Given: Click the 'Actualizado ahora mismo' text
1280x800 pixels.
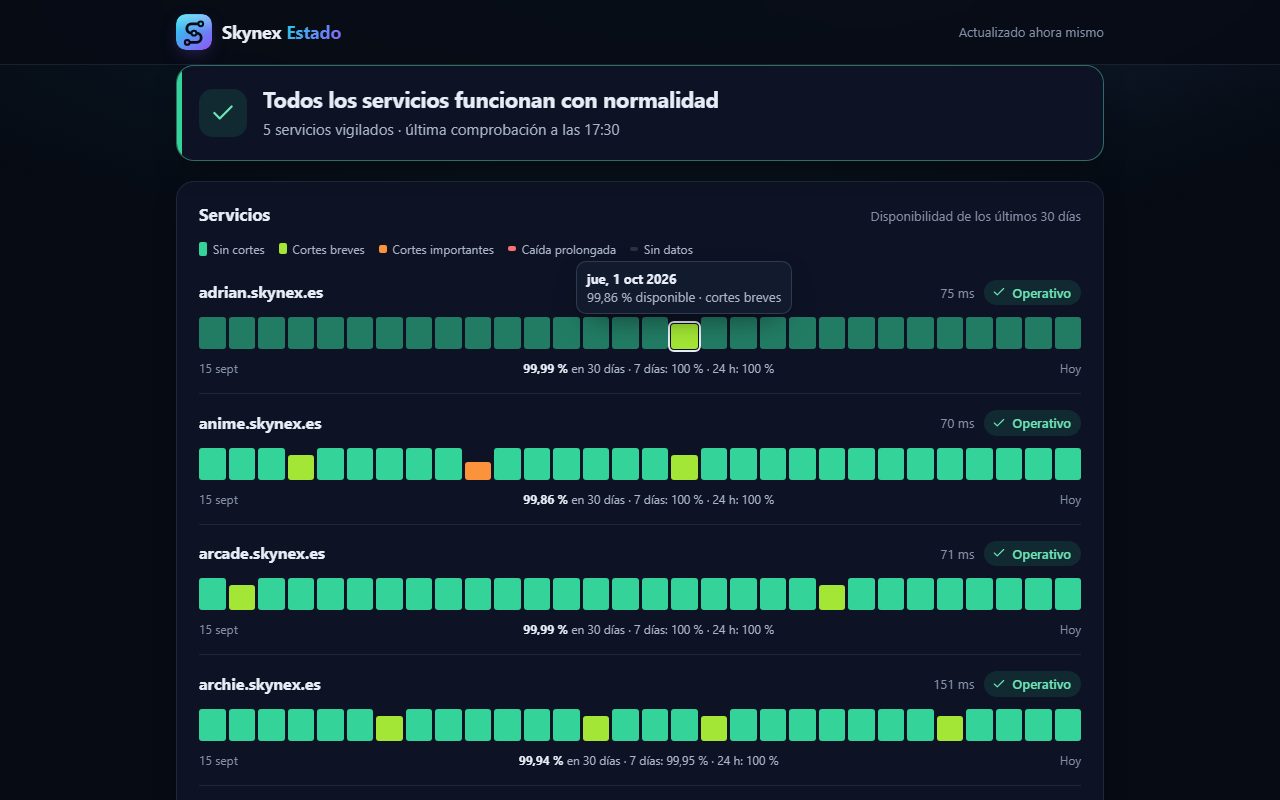Looking at the screenshot, I should [x=1031, y=32].
